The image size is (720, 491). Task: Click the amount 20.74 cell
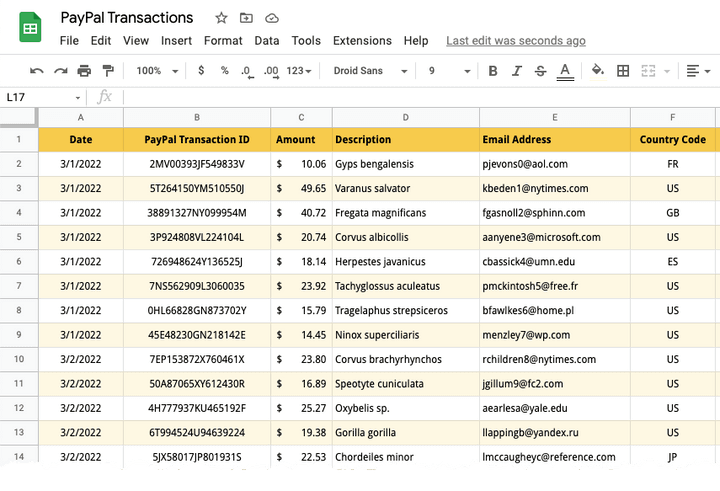tap(301, 237)
